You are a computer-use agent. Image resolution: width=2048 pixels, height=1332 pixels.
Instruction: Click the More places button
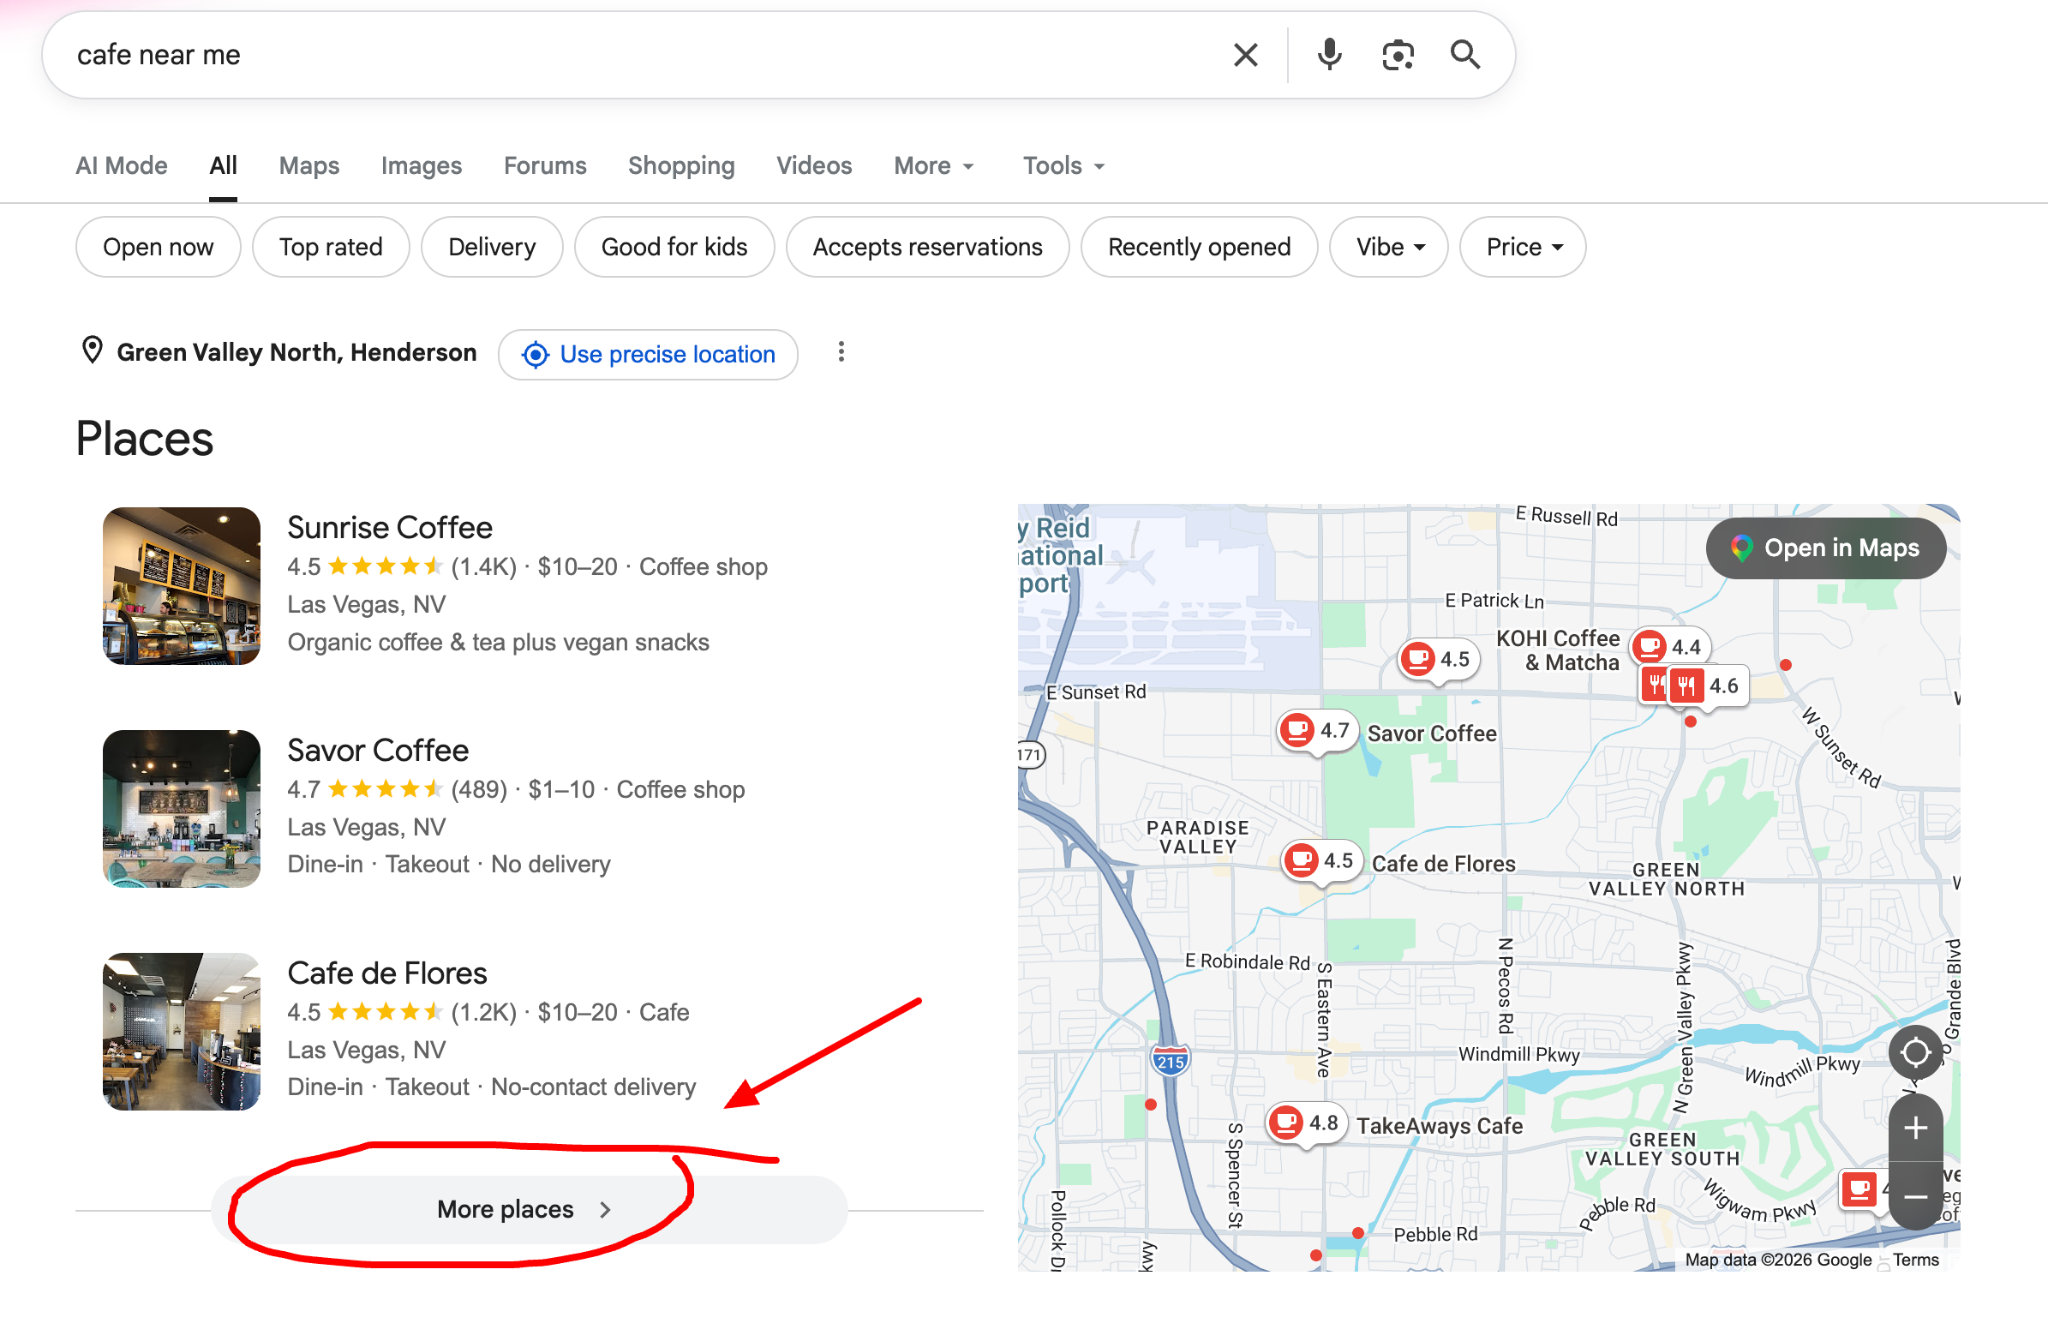coord(529,1210)
